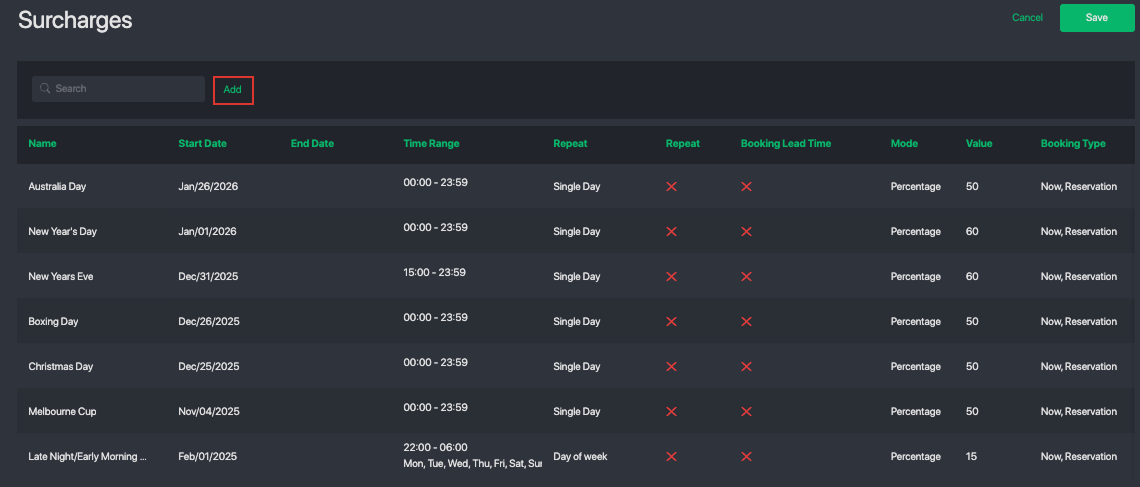1140x487 pixels.
Task: Click Late Night row's Repeat red X icon
Action: click(x=672, y=456)
